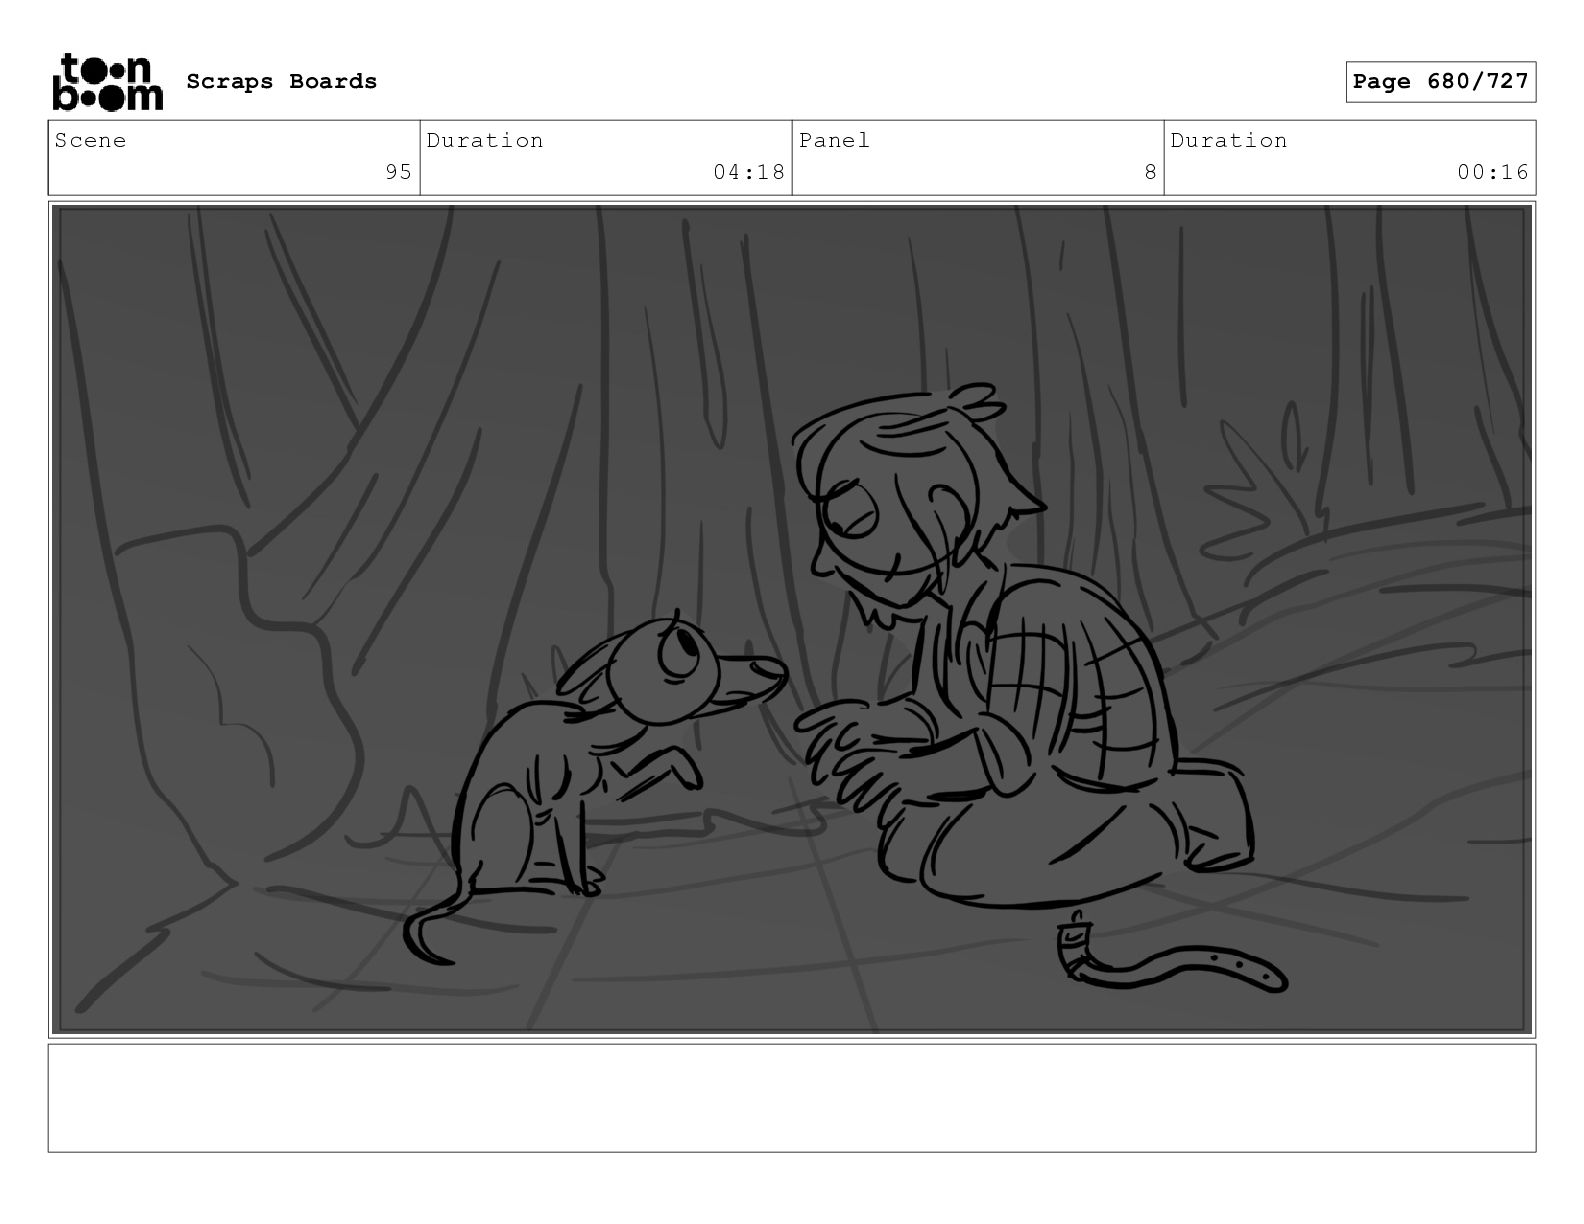Click the 'Scene' header label
The image size is (1584, 1224).
click(91, 140)
